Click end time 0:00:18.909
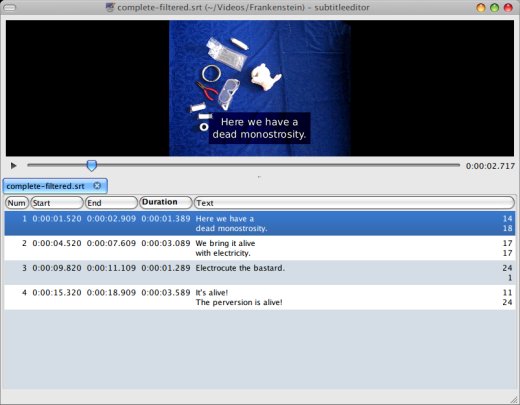Screen dimensions: 520x405 coord(111,293)
